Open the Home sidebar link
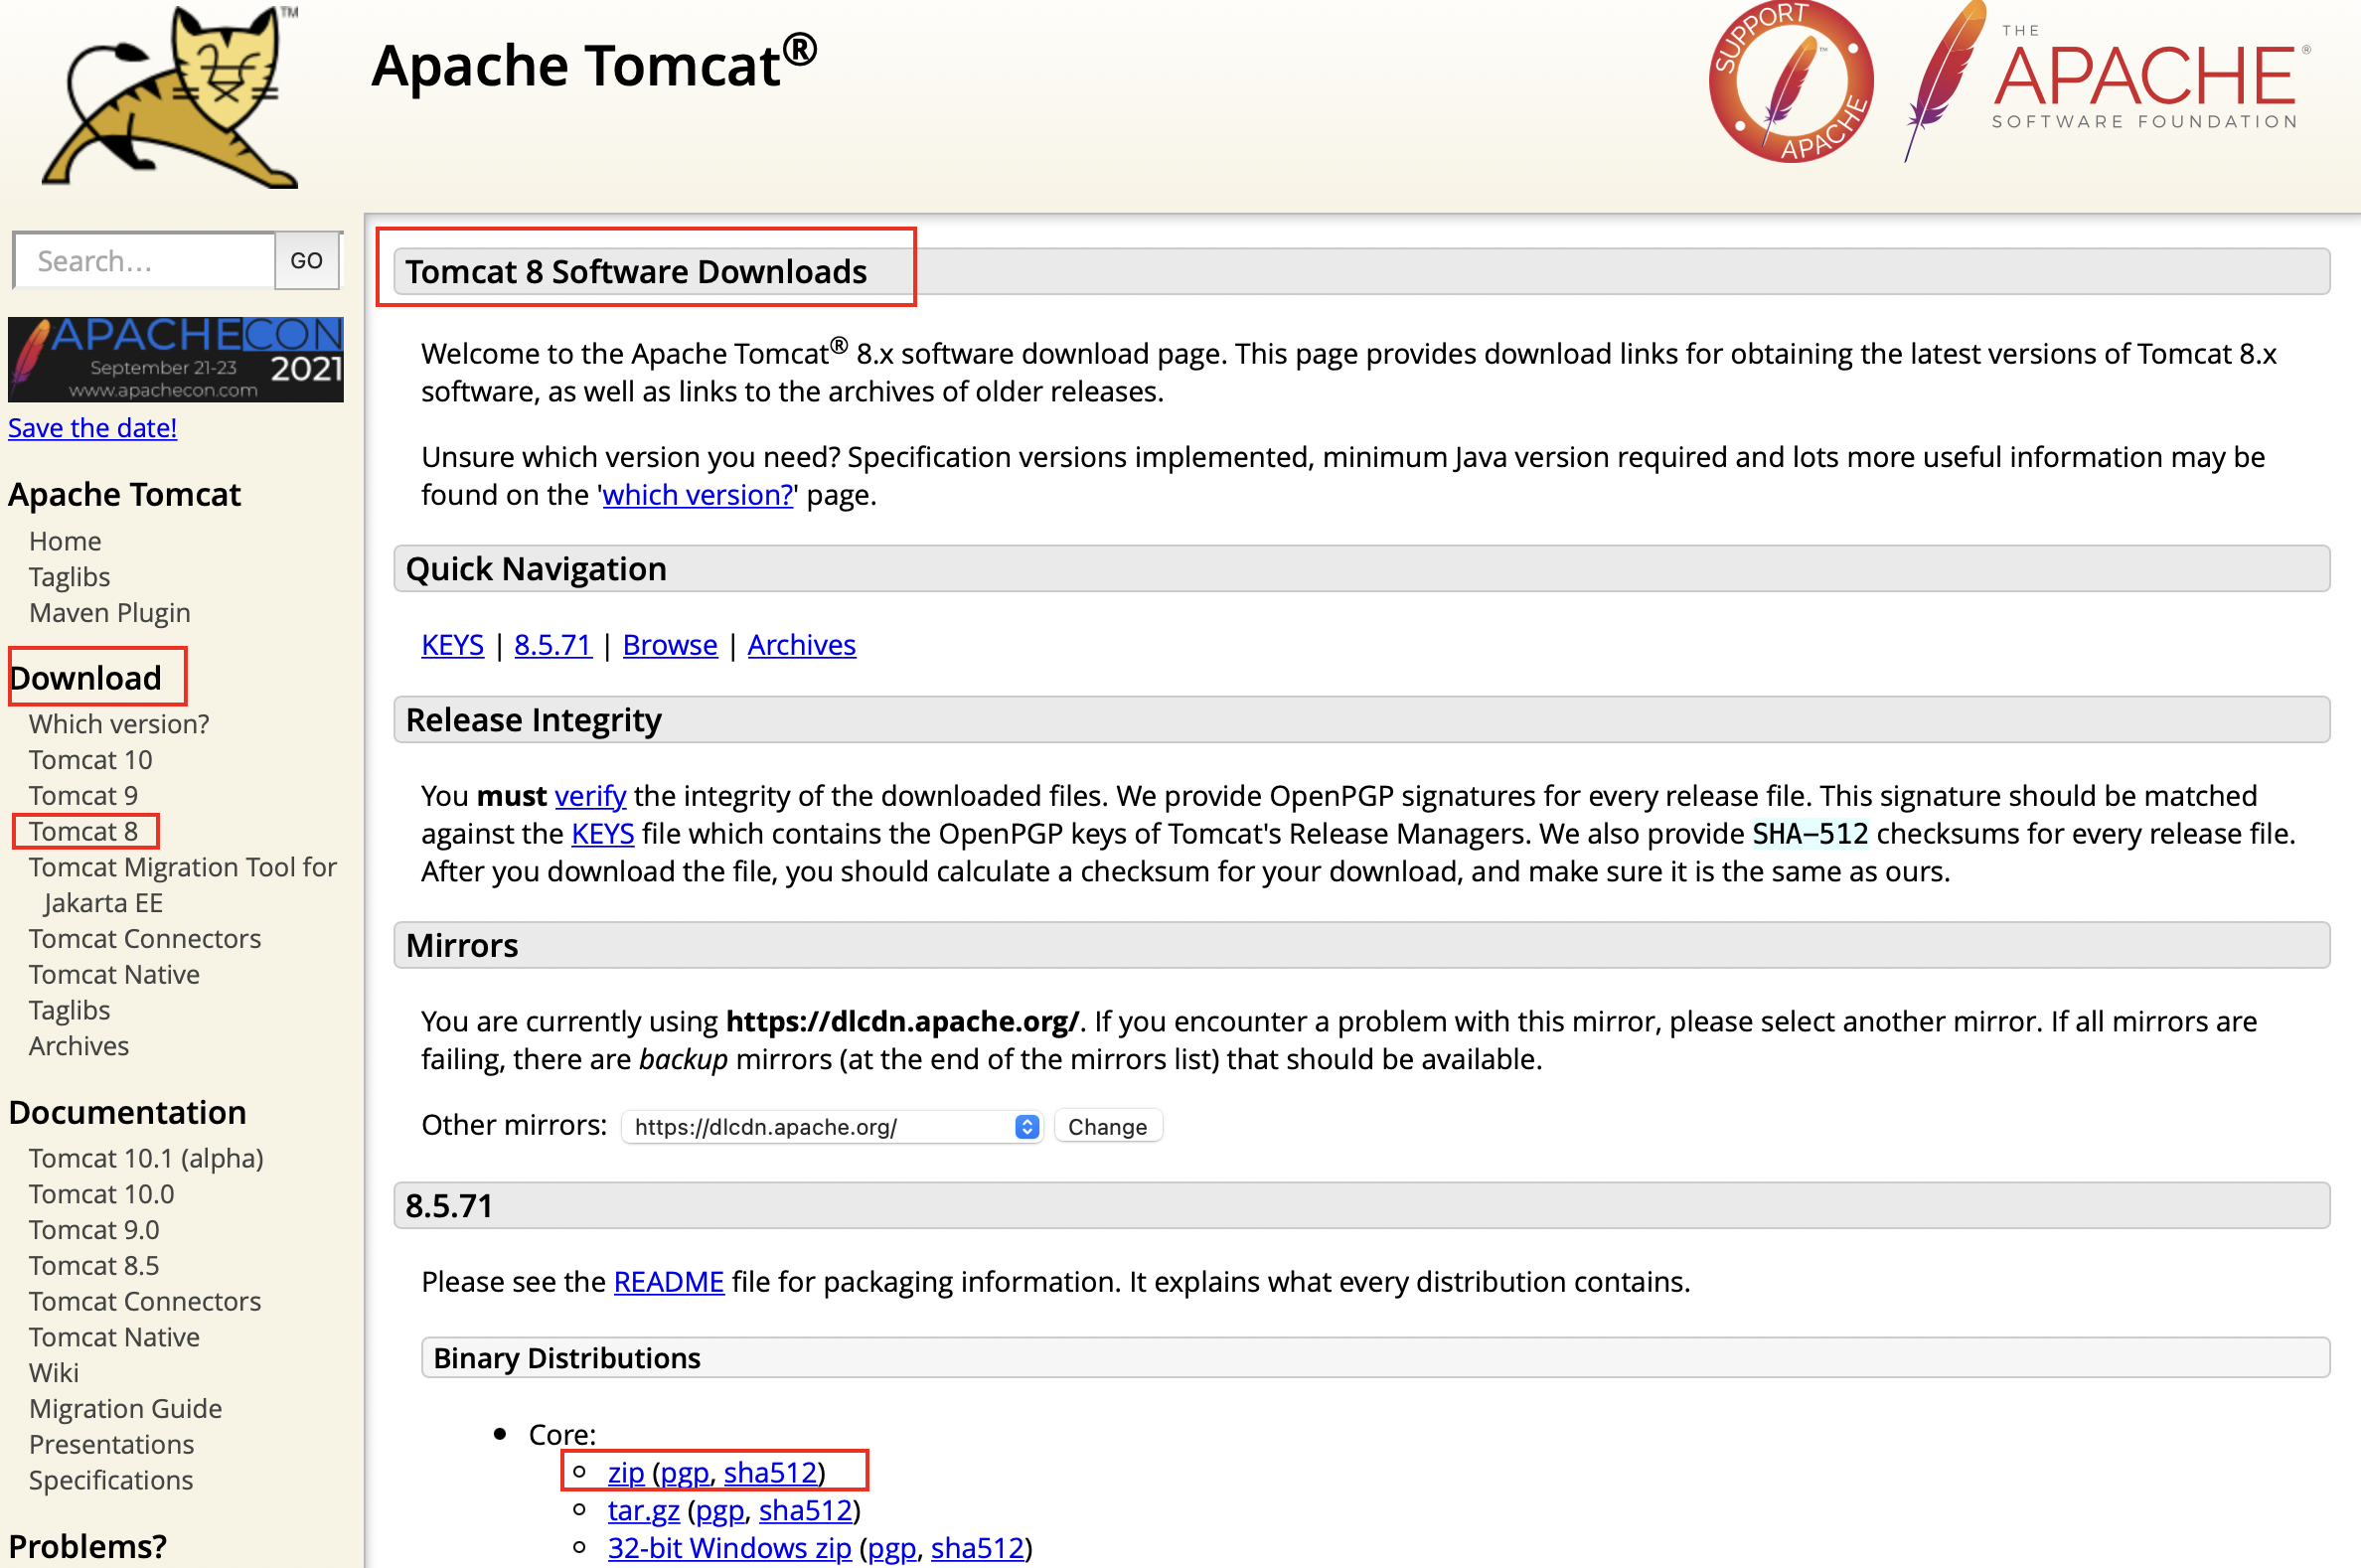This screenshot has height=1568, width=2361. 65,541
